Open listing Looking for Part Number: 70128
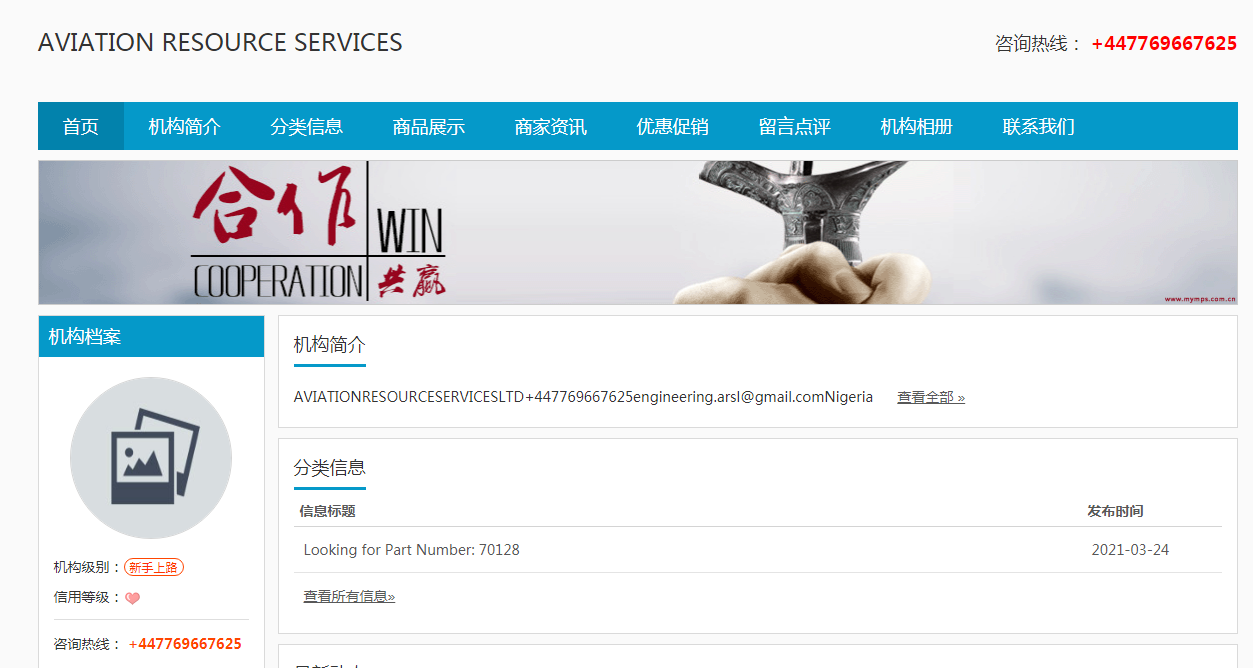1253x668 pixels. tap(412, 550)
